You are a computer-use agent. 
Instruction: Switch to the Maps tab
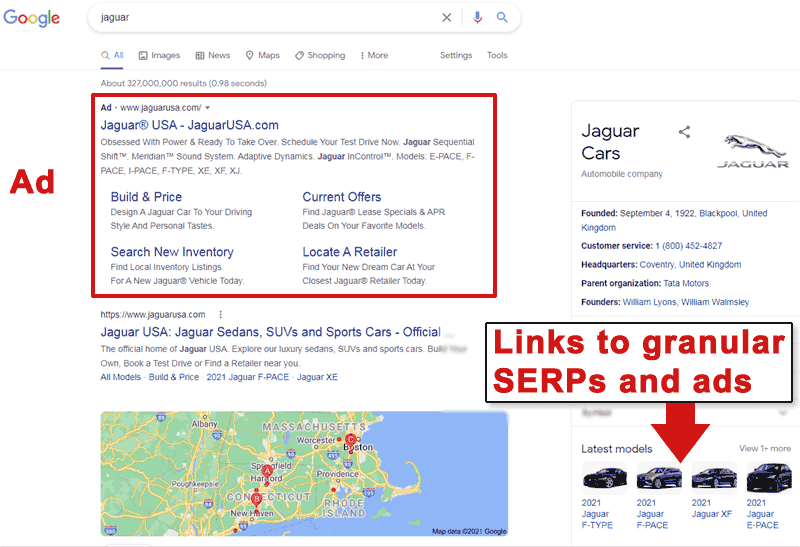point(263,55)
